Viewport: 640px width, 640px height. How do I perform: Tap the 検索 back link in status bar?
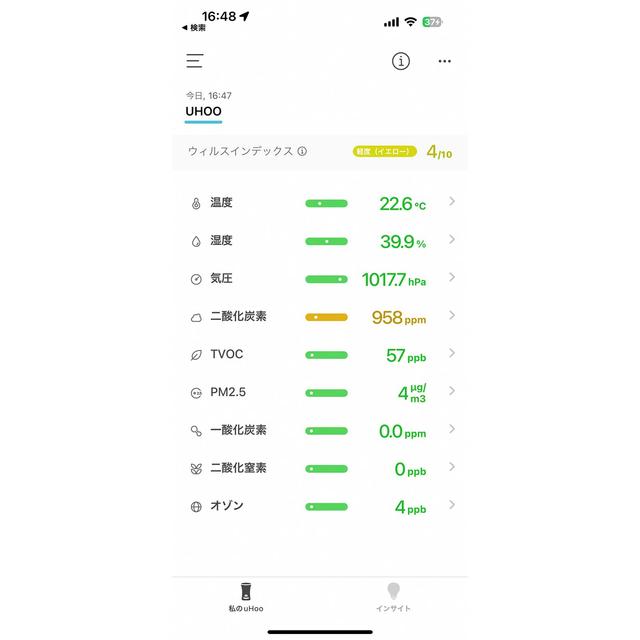(194, 28)
